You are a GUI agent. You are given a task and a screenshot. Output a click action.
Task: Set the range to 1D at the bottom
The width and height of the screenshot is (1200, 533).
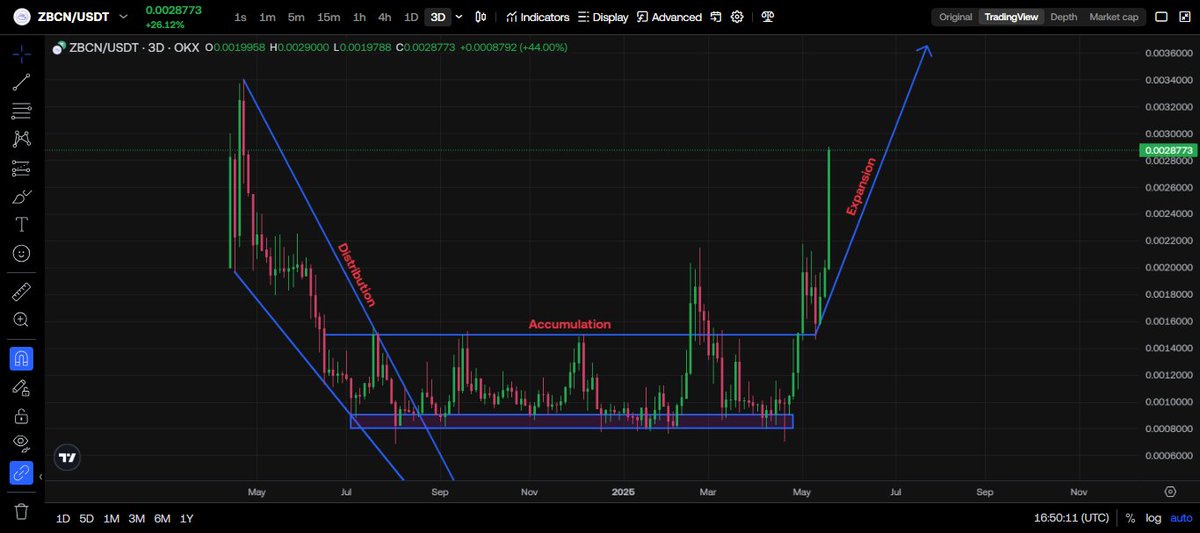click(63, 518)
